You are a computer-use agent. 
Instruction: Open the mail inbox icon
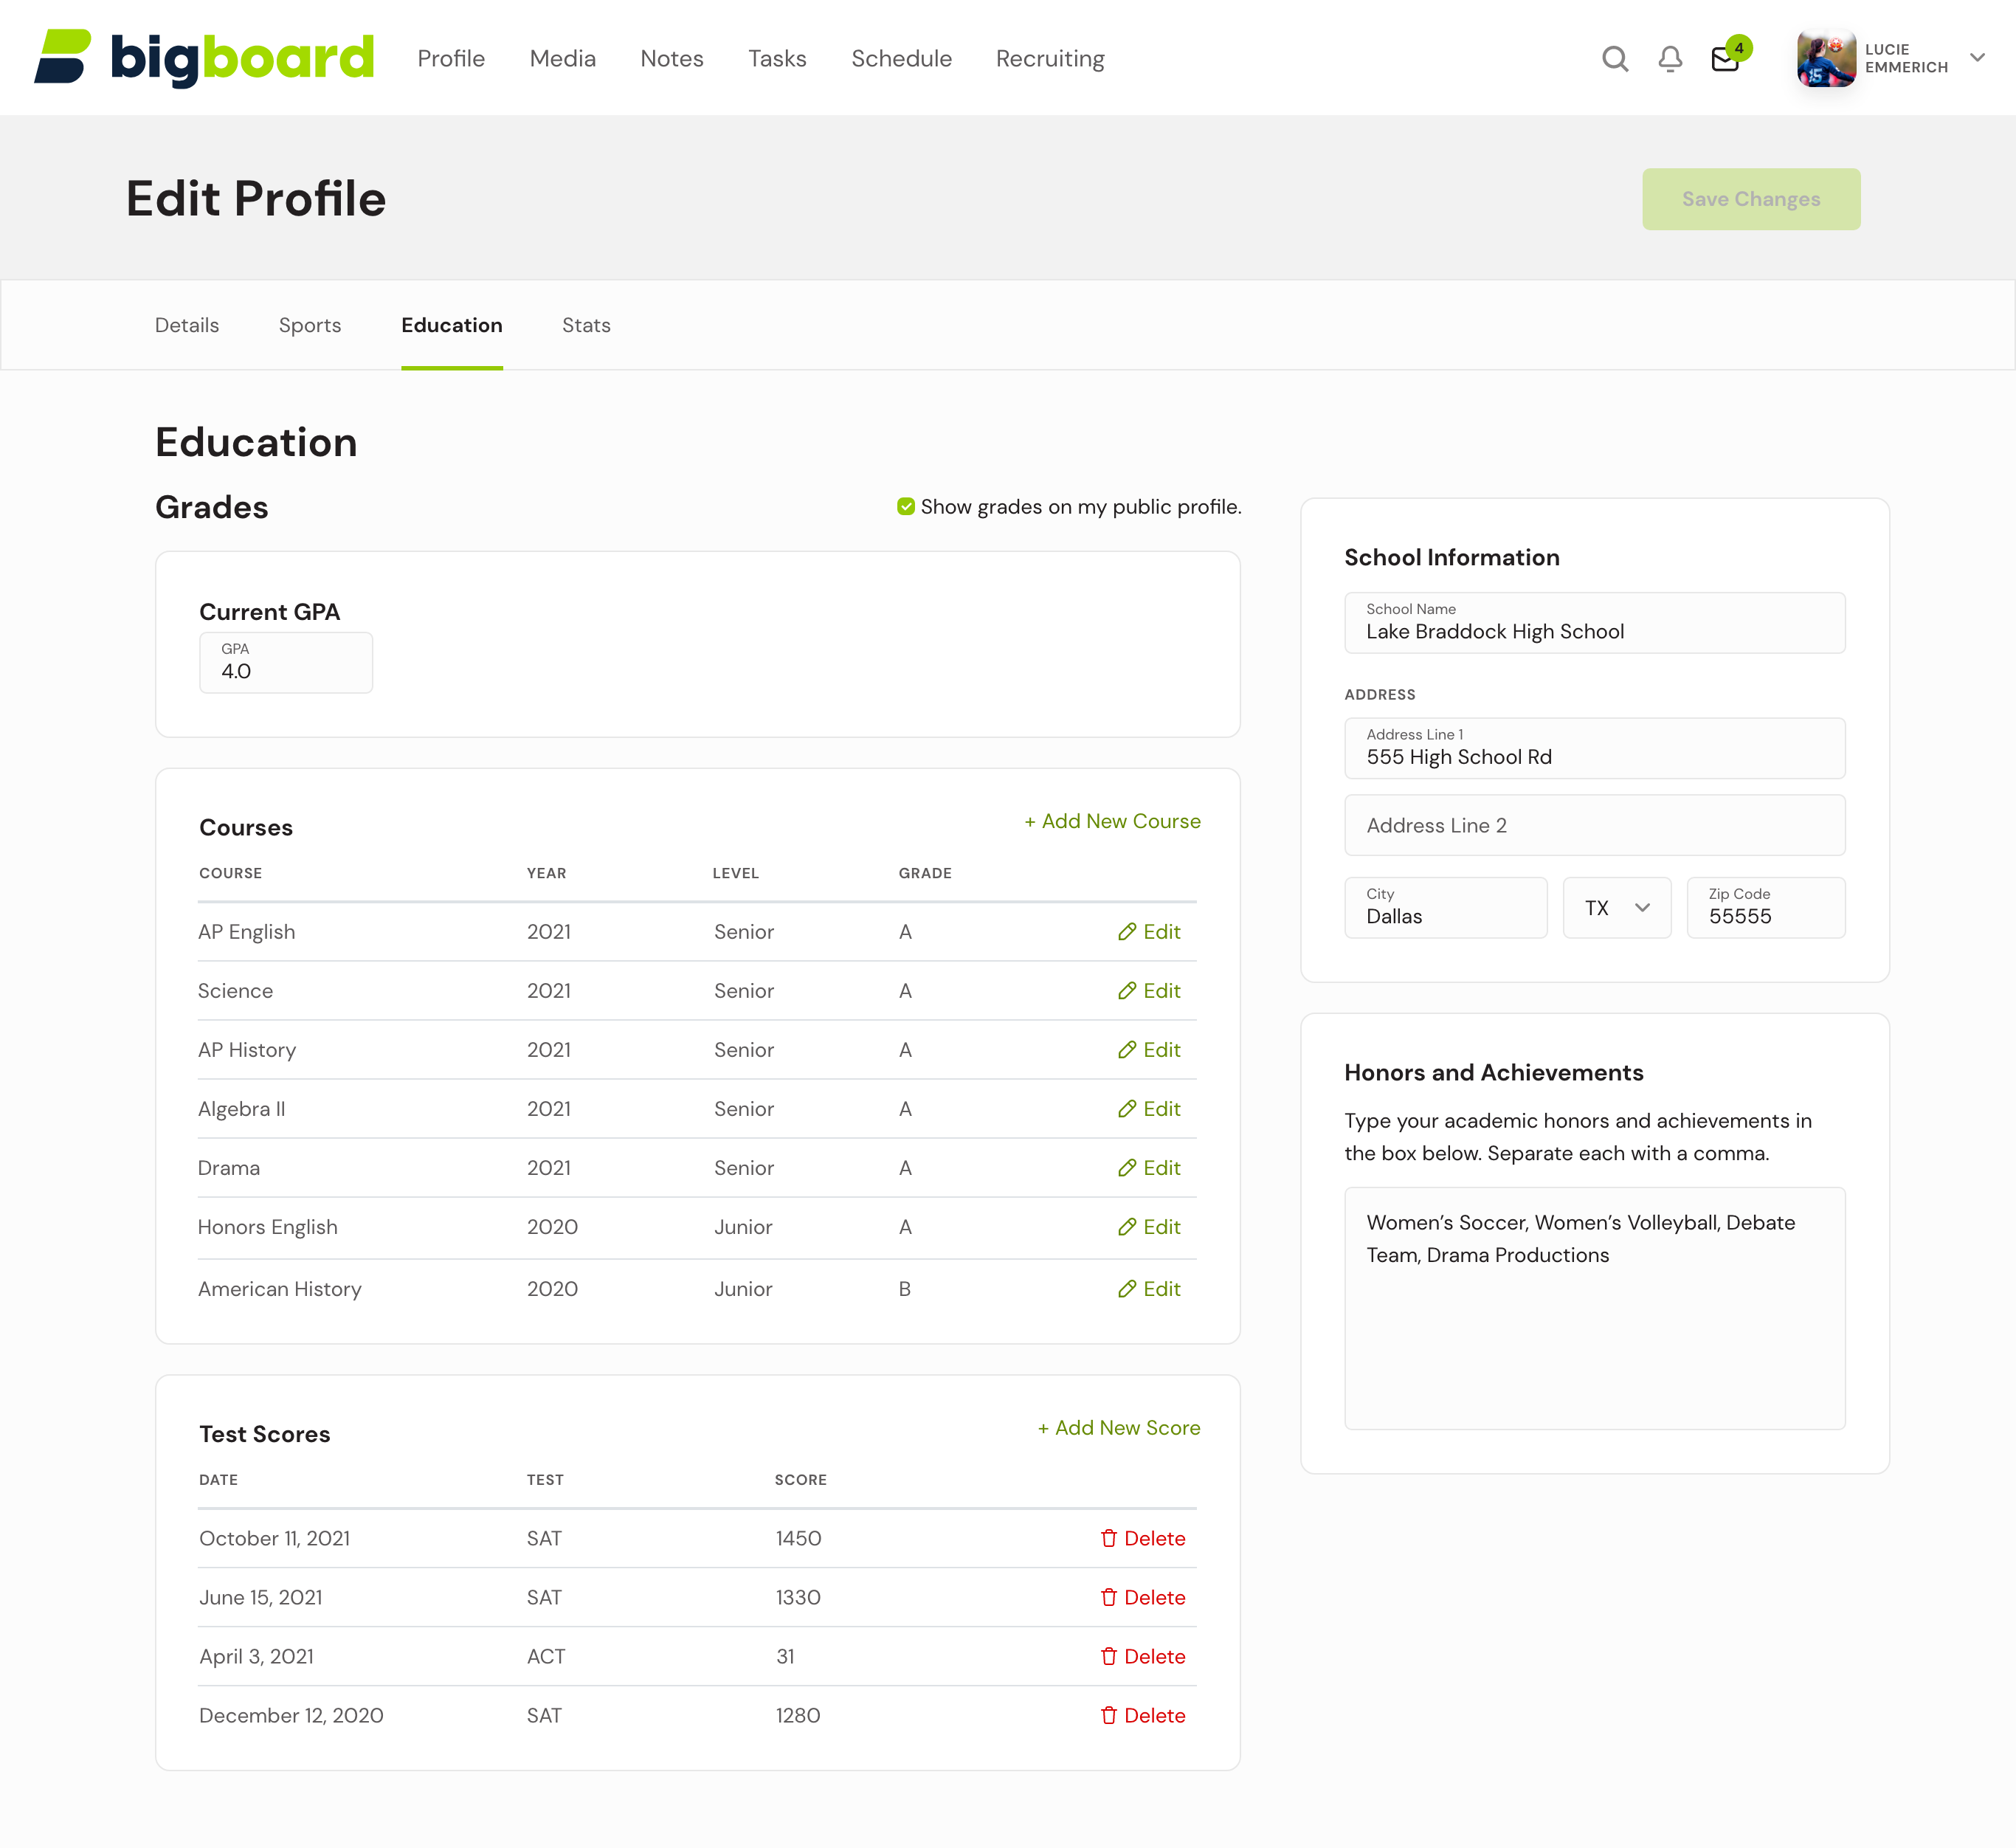point(1725,59)
